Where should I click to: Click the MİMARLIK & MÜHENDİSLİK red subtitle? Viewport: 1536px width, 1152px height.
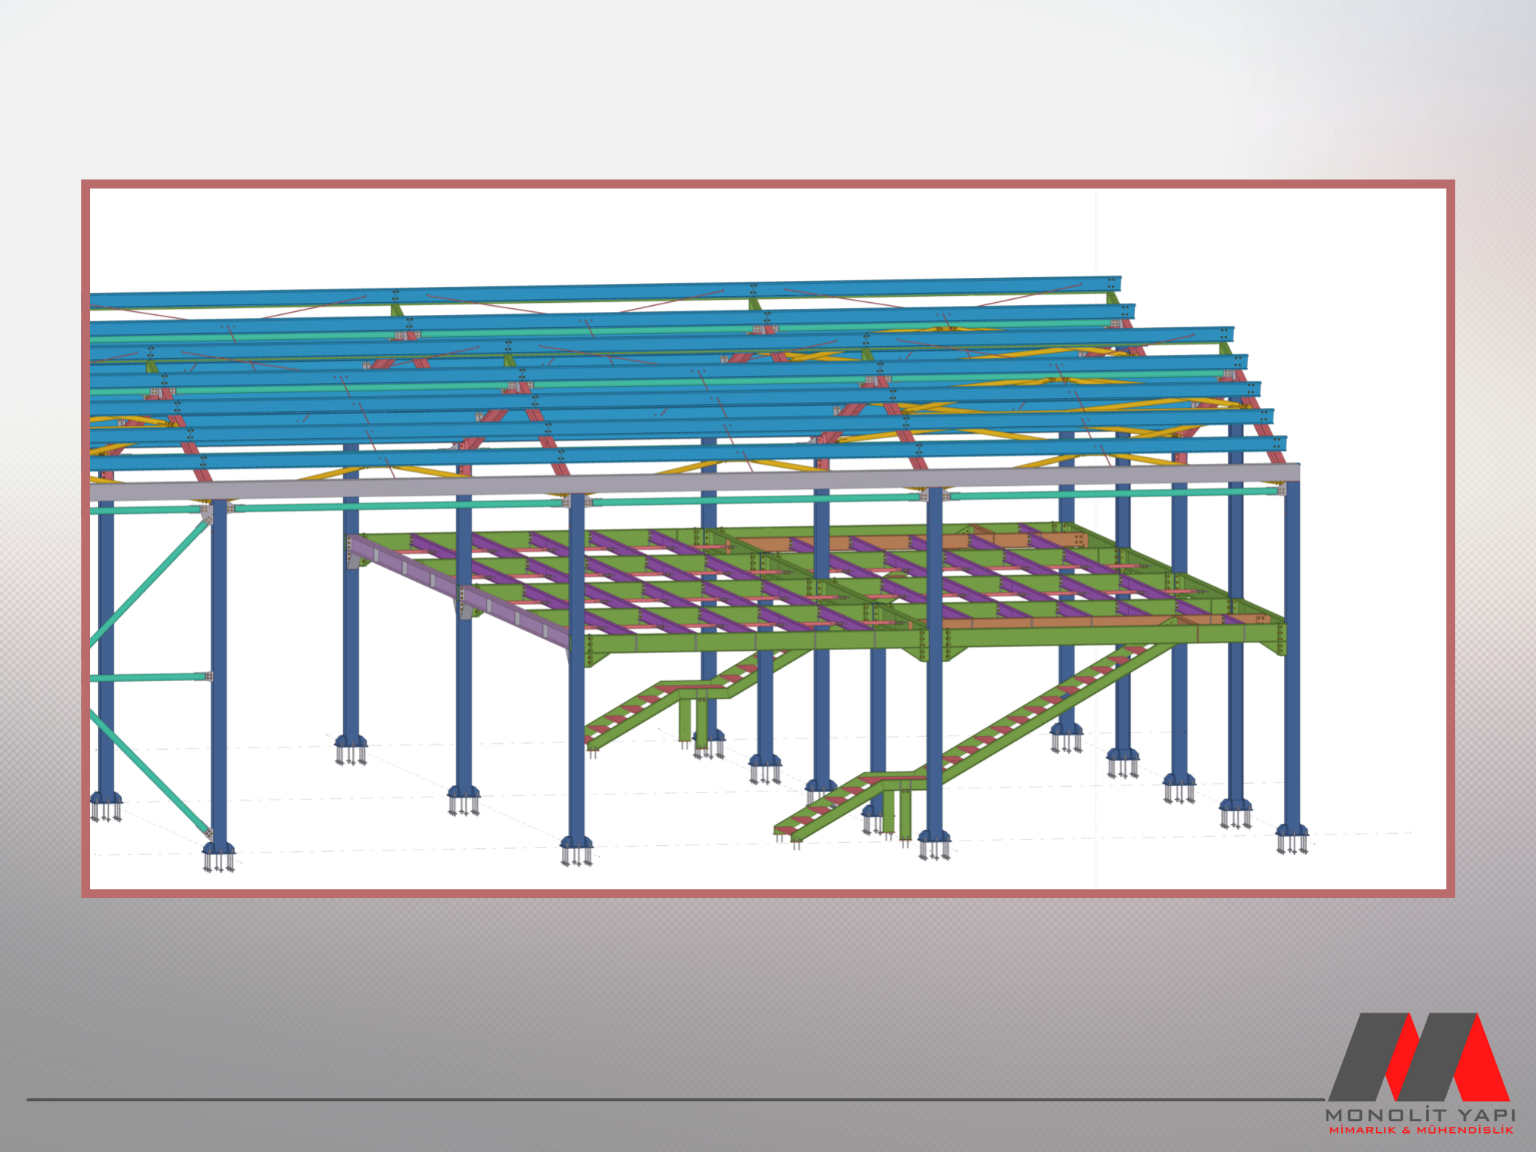[1420, 1130]
